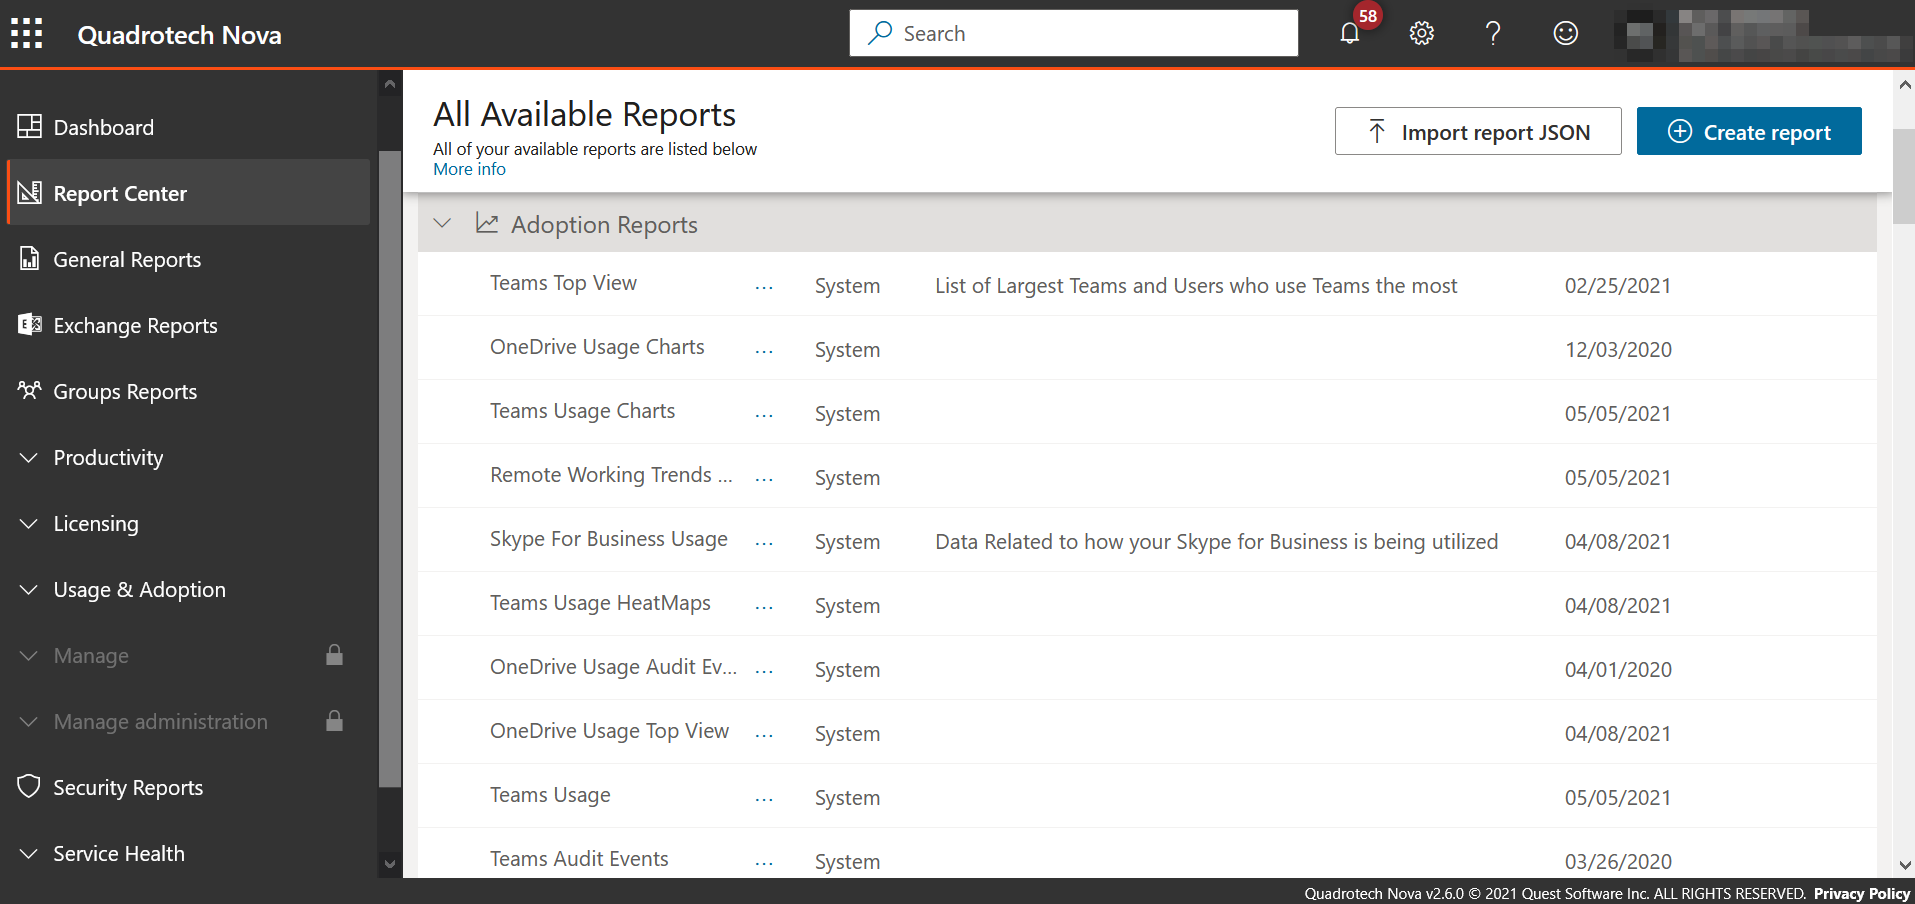Open the Skype For Business Usage report

point(609,539)
